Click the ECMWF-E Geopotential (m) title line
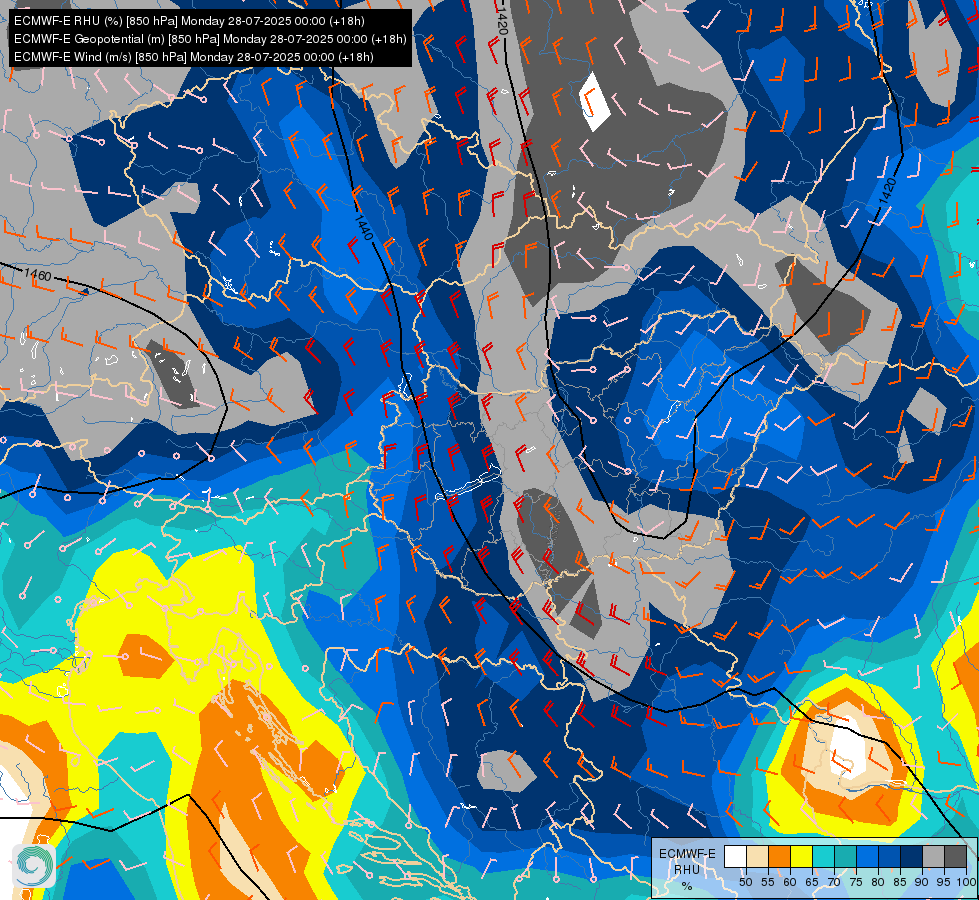Image resolution: width=979 pixels, height=900 pixels. click(210, 39)
